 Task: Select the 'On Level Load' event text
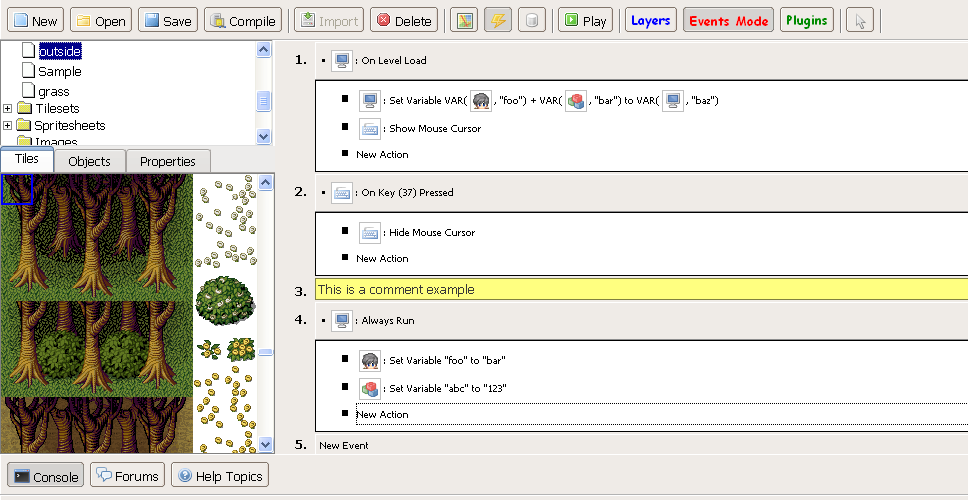tap(394, 60)
